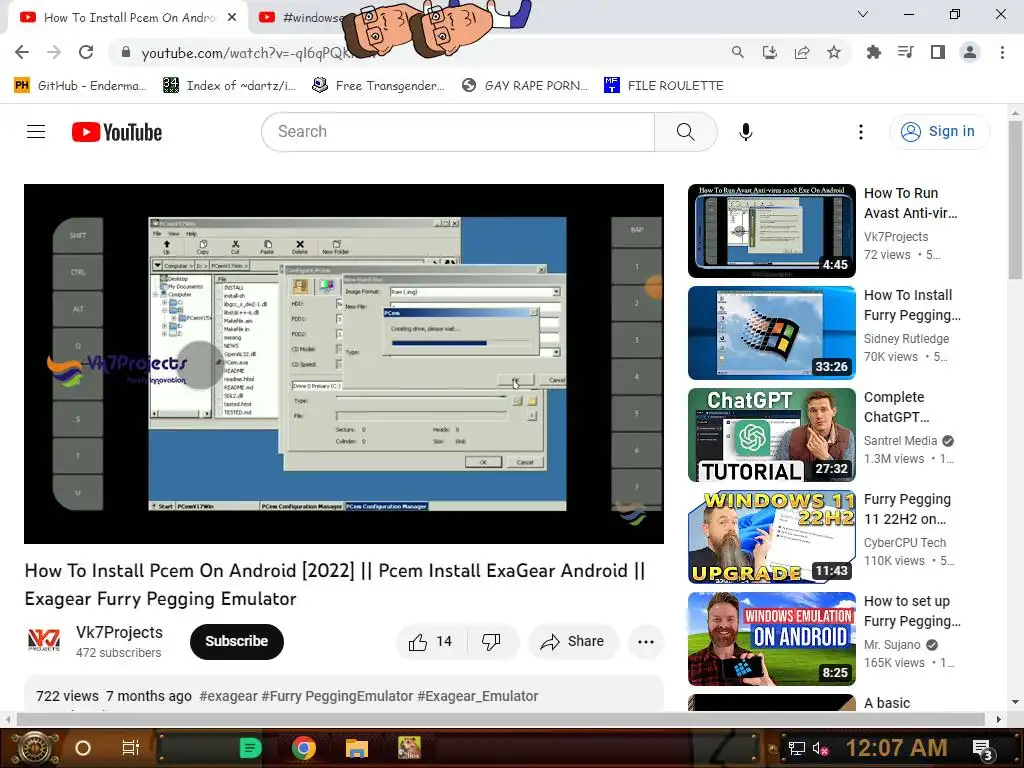Sign in to YouTube
Screen dimensions: 1024x768
[939, 132]
